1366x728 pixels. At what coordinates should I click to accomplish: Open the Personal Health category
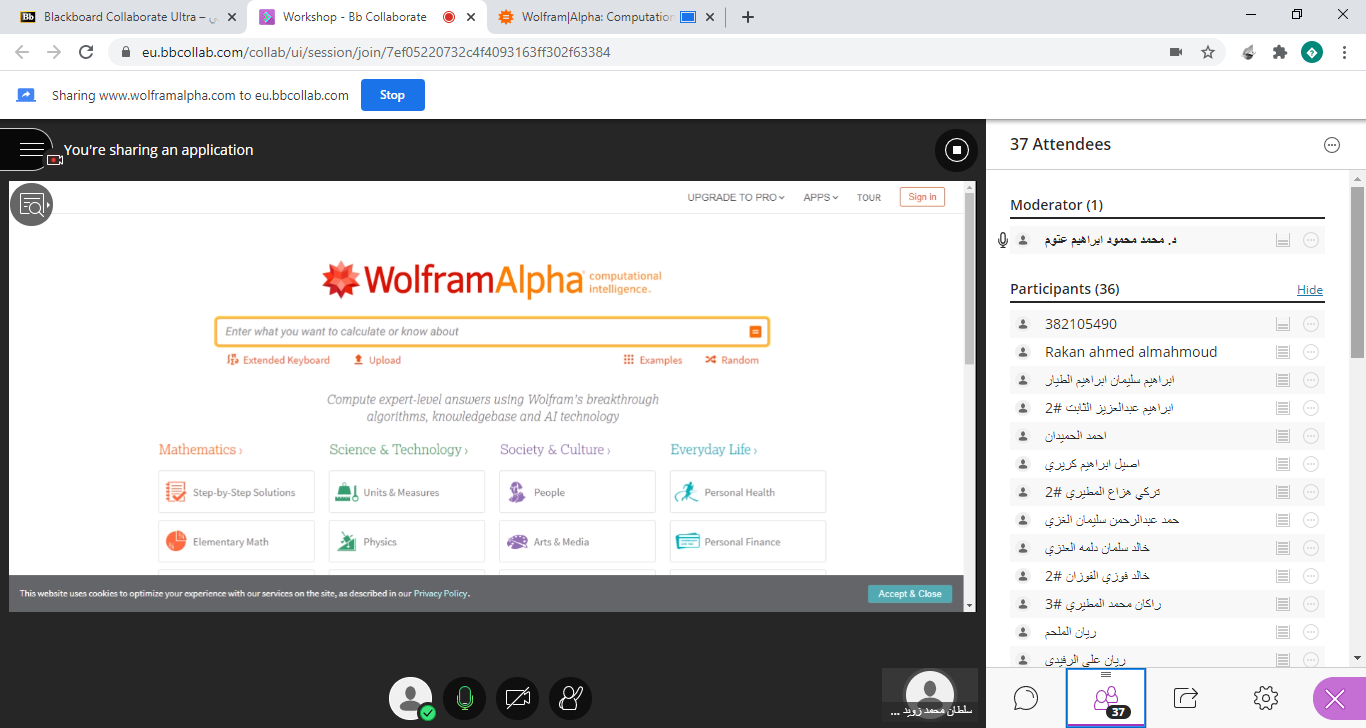point(748,492)
